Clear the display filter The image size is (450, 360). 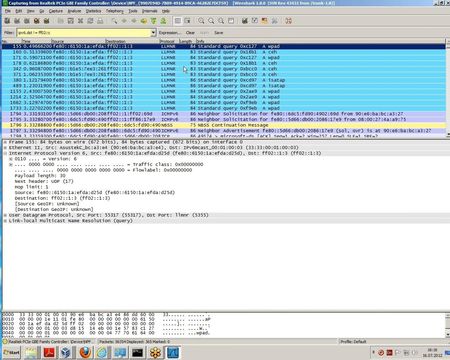point(190,33)
